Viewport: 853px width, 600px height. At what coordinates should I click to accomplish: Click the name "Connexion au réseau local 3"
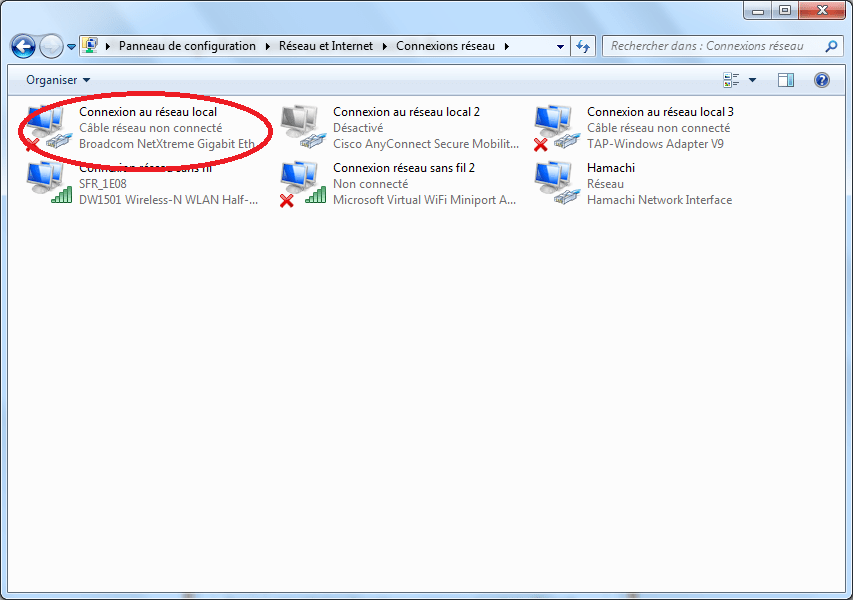(x=660, y=112)
